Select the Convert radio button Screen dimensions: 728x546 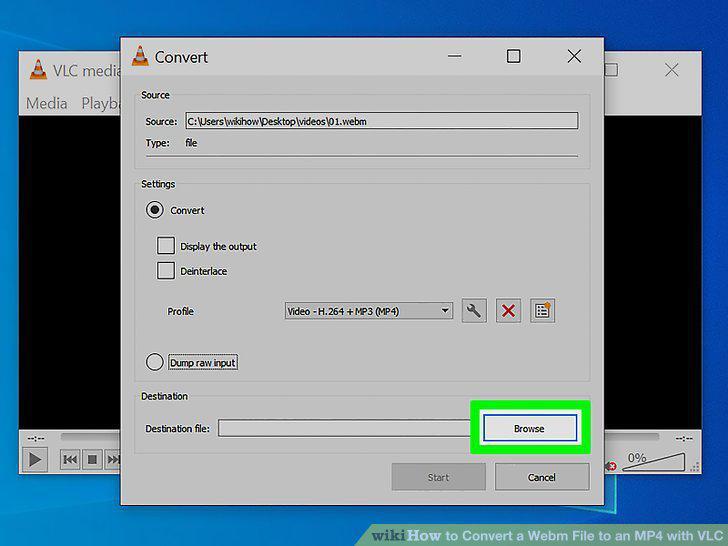coord(155,210)
